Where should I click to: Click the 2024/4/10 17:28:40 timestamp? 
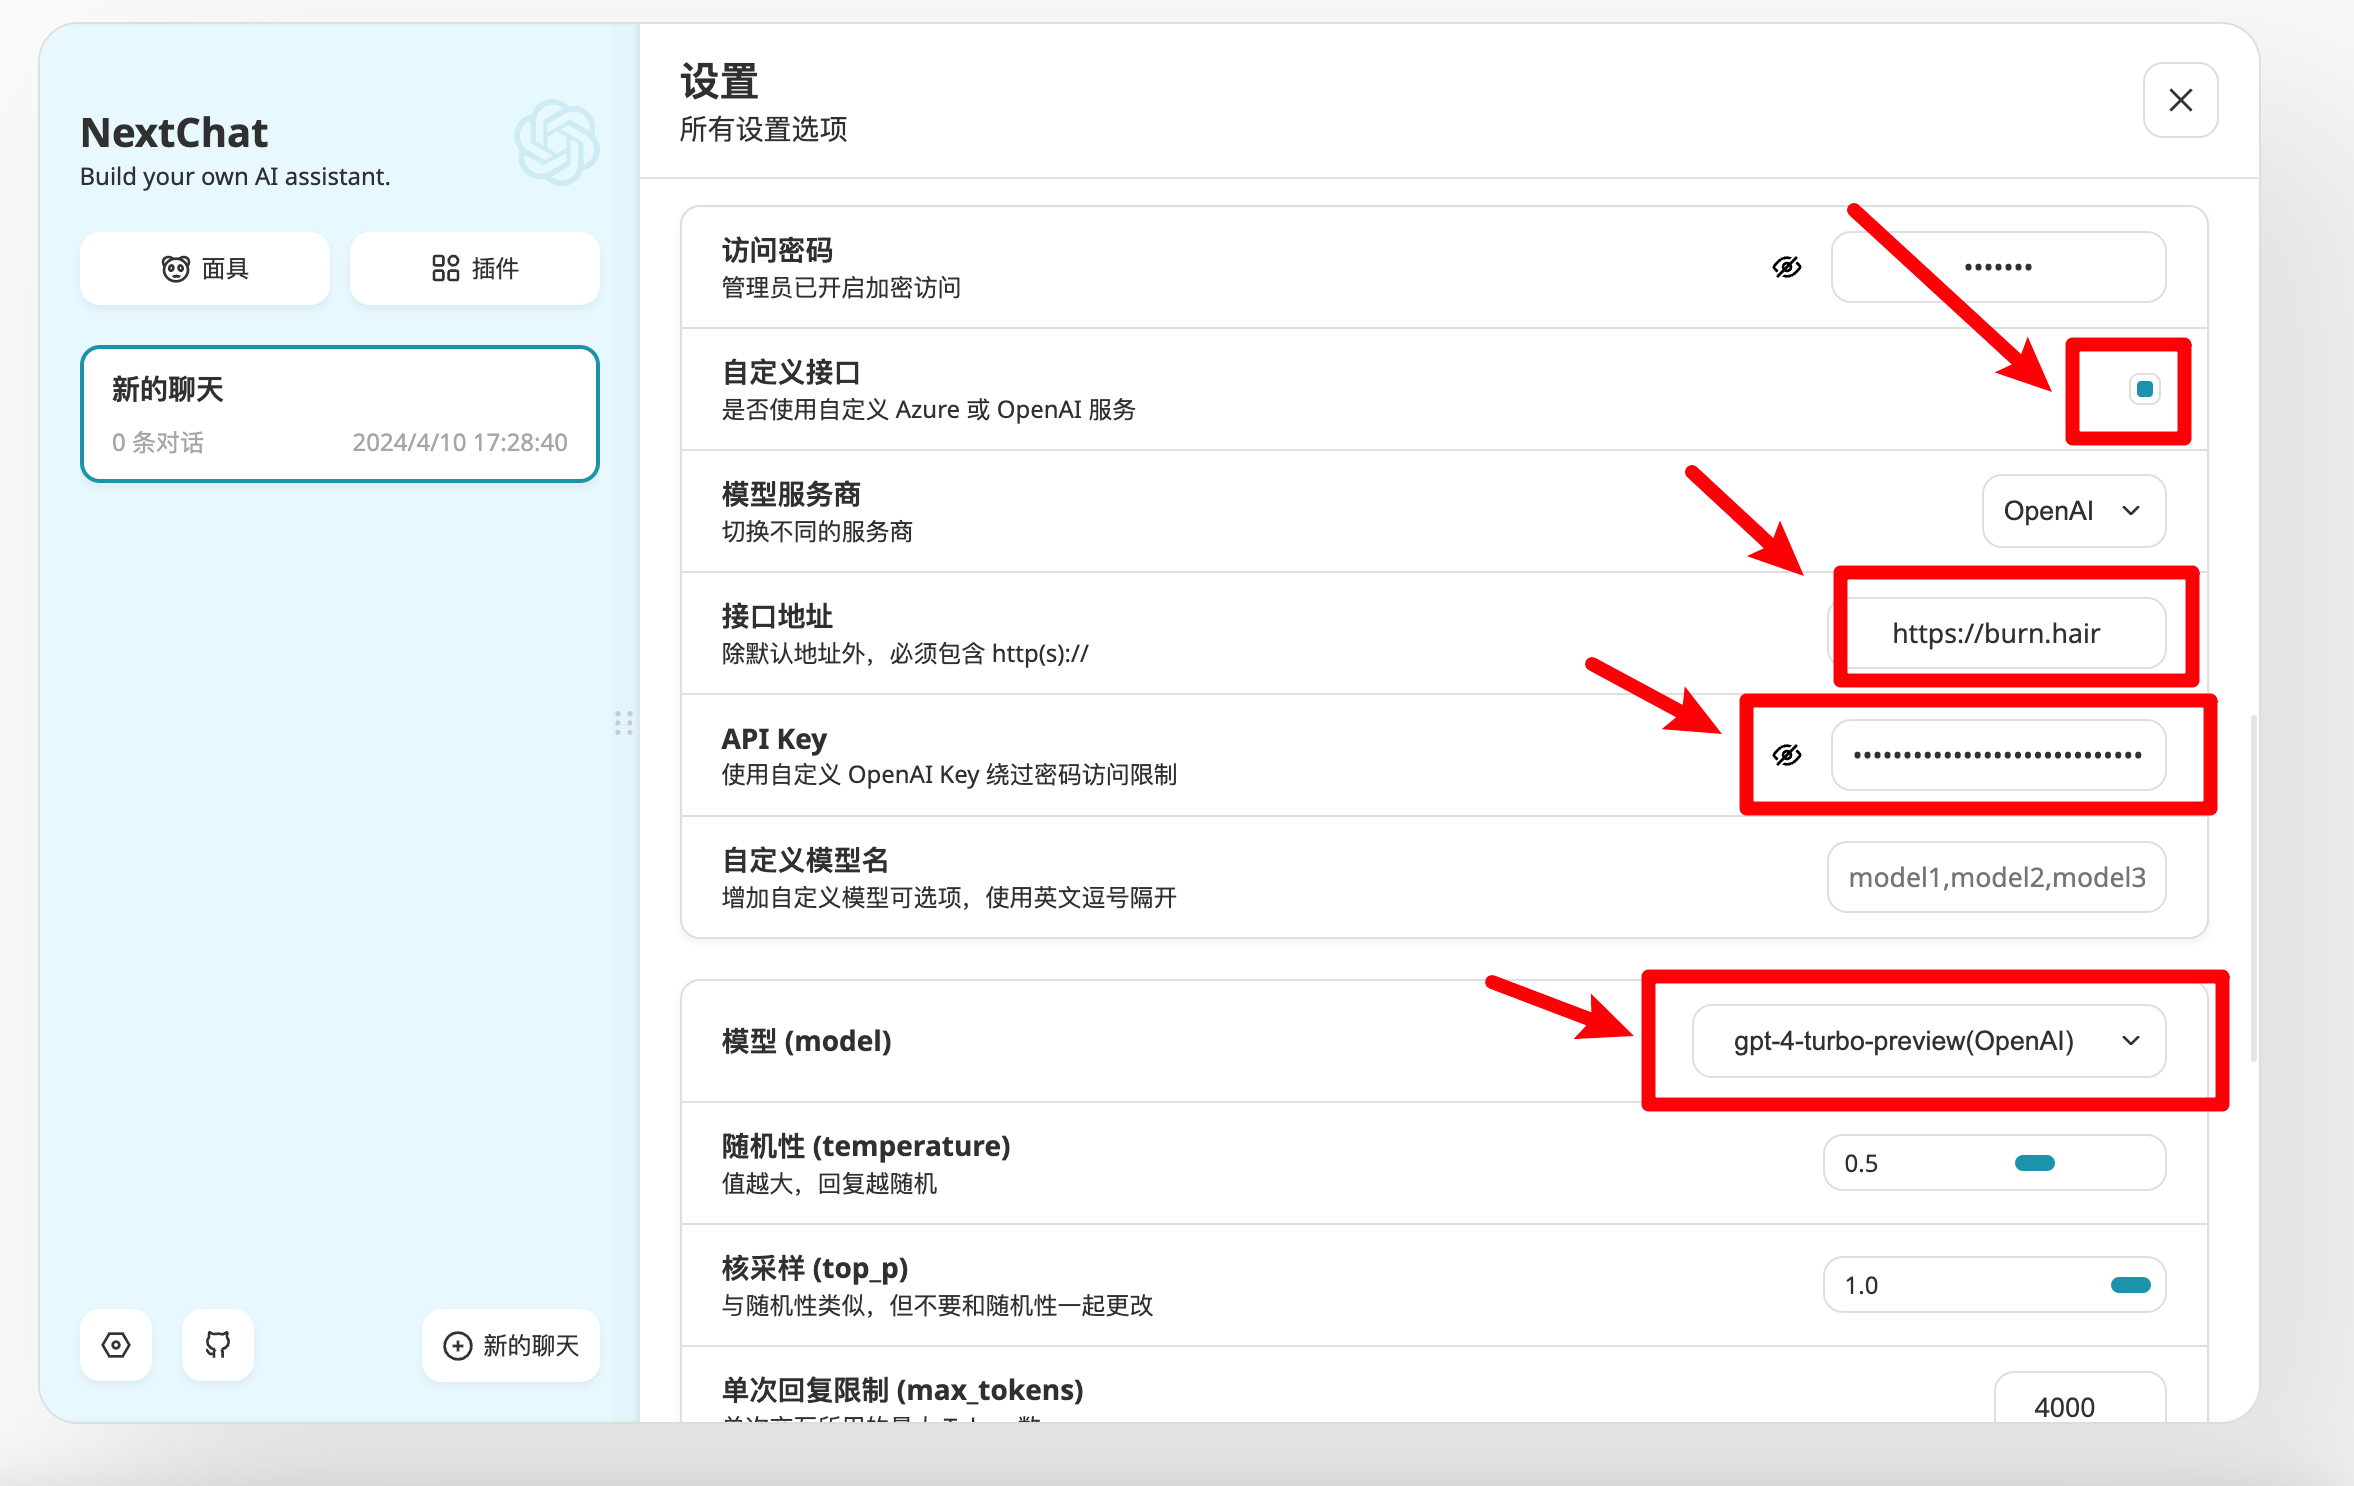460,443
